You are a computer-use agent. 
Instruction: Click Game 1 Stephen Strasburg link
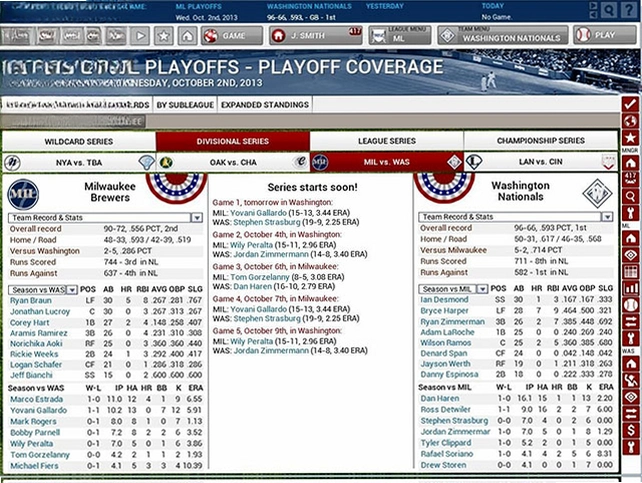(x=267, y=222)
